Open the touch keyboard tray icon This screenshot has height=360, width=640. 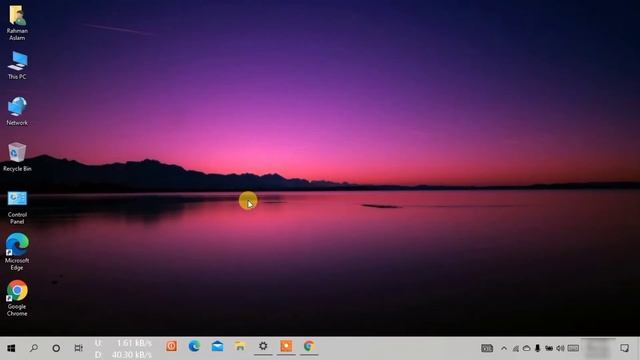point(573,348)
